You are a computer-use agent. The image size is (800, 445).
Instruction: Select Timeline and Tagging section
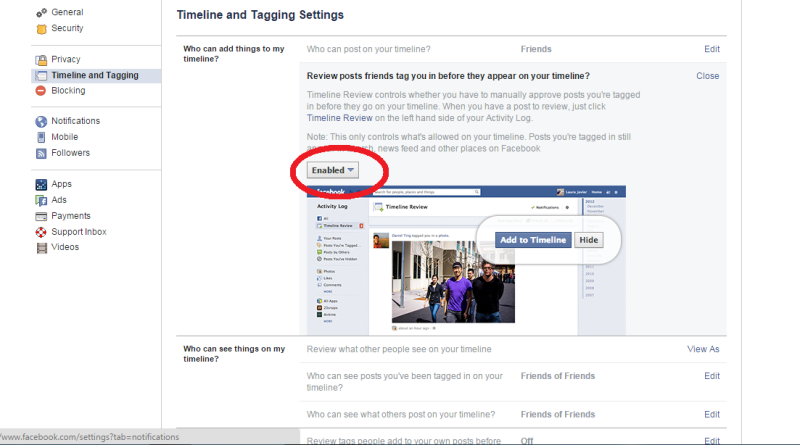(95, 75)
